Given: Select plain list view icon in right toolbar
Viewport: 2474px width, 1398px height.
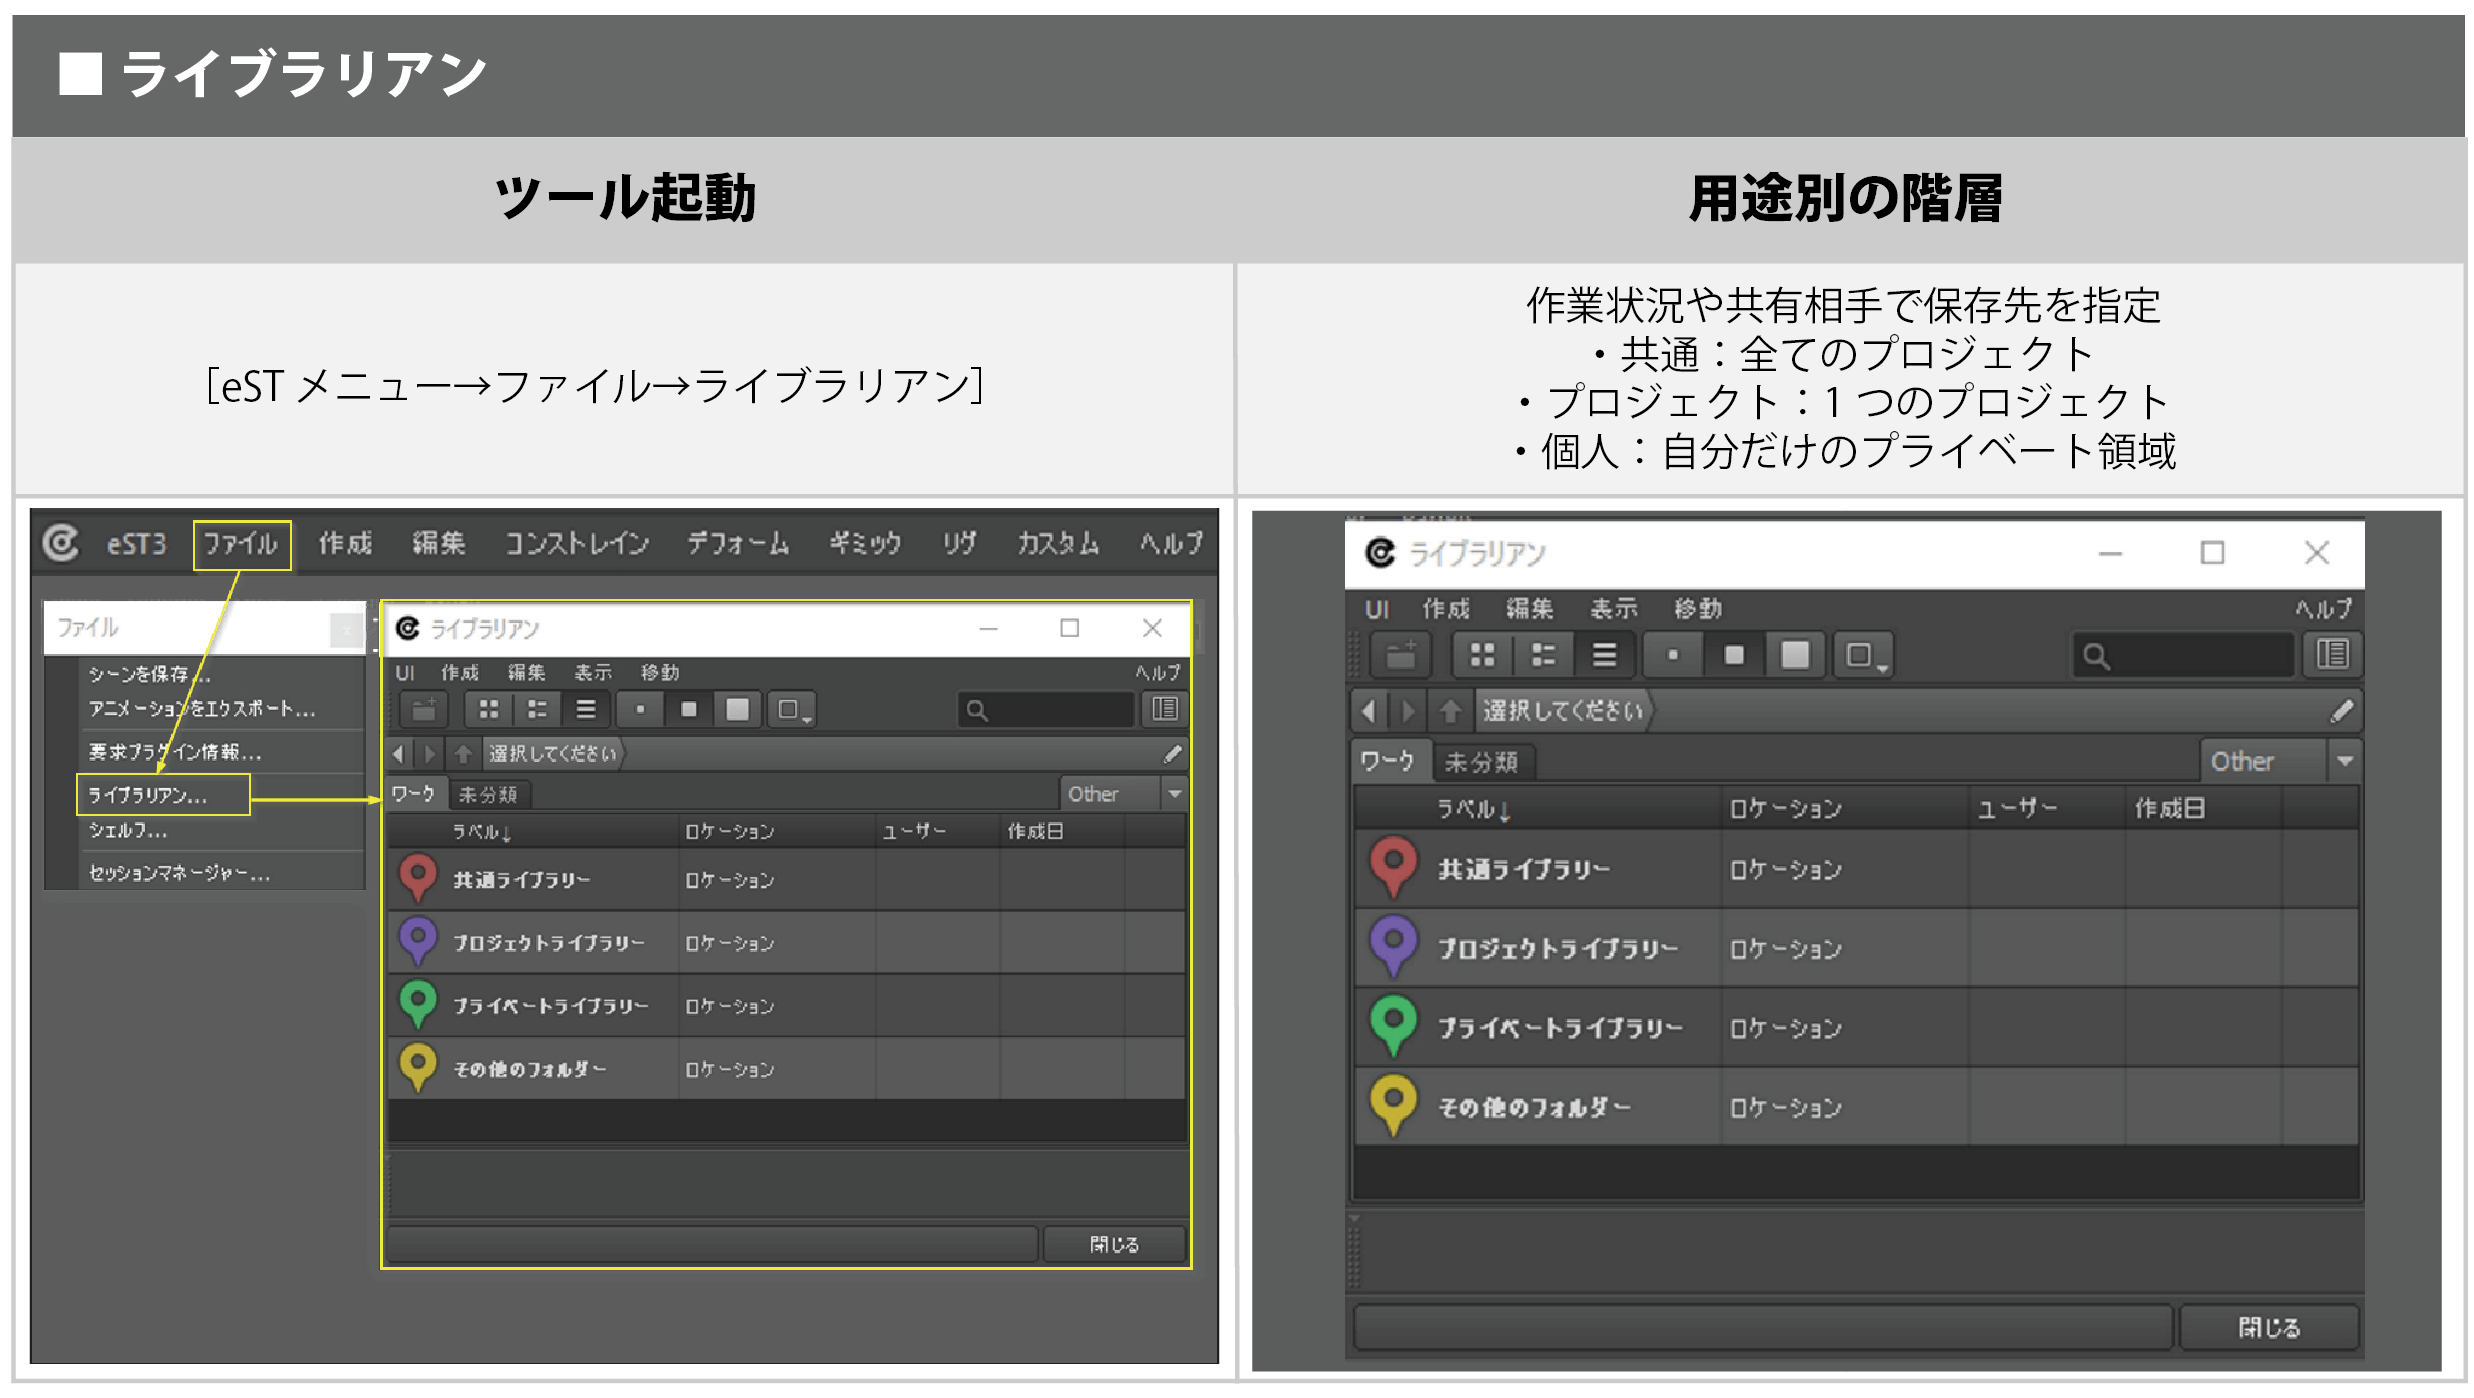Looking at the screenshot, I should (x=1604, y=656).
